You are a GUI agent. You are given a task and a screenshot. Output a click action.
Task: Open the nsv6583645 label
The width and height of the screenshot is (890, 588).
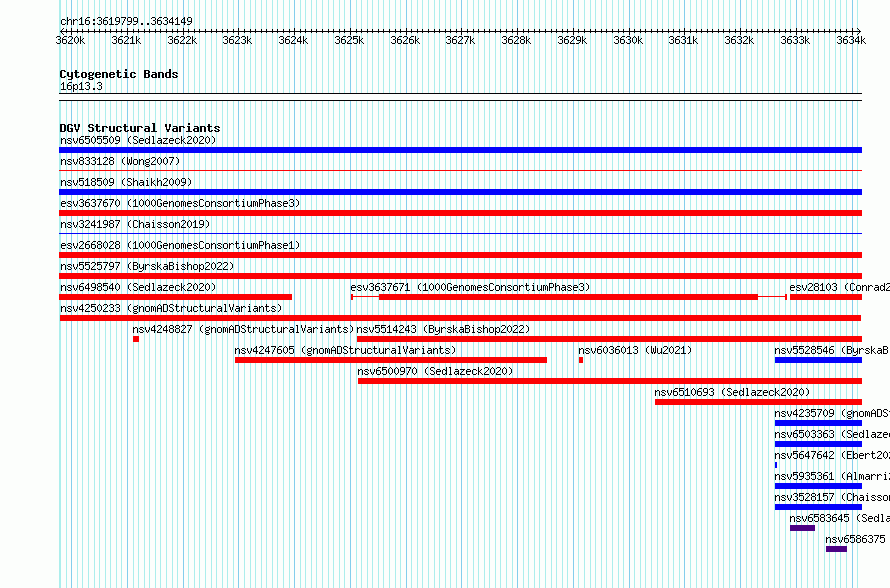tap(839, 518)
